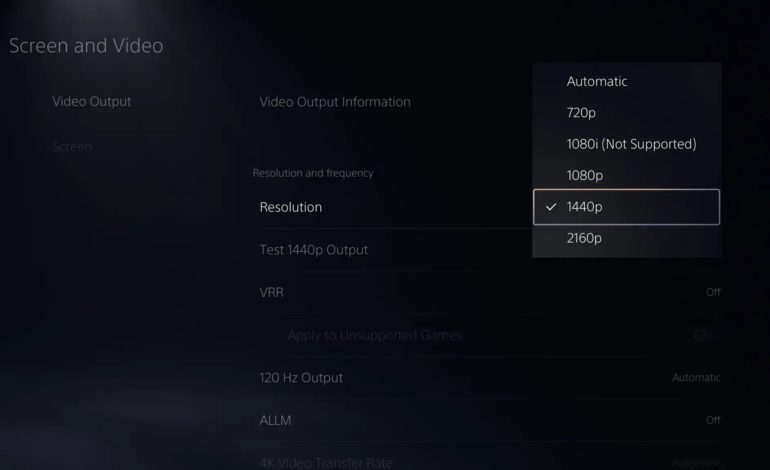Open Video Output Information
The image size is (770, 470).
(334, 101)
